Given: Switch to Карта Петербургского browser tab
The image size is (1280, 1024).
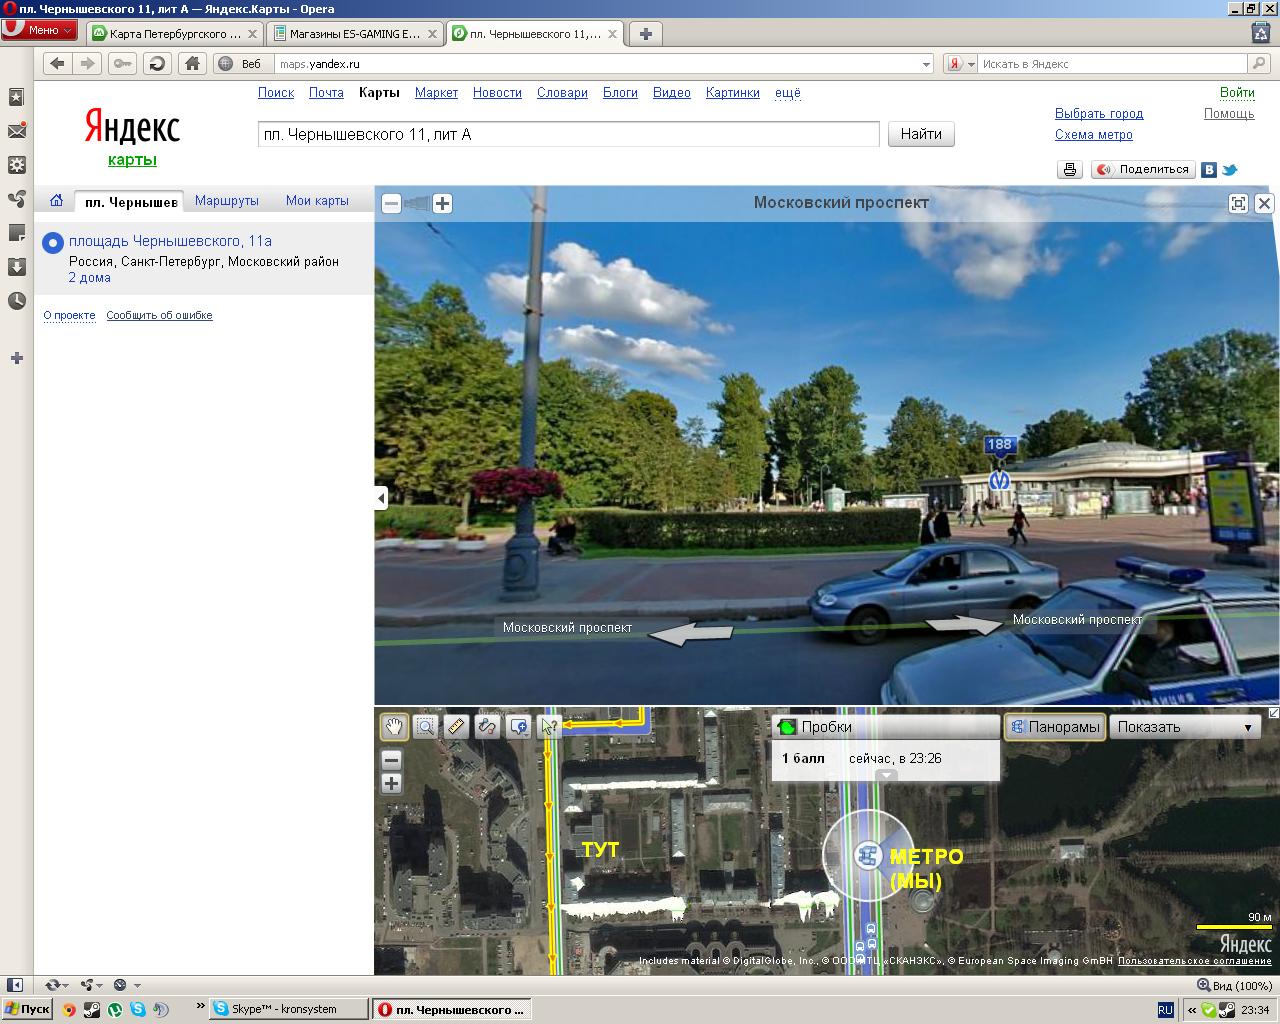Looking at the screenshot, I should [175, 34].
